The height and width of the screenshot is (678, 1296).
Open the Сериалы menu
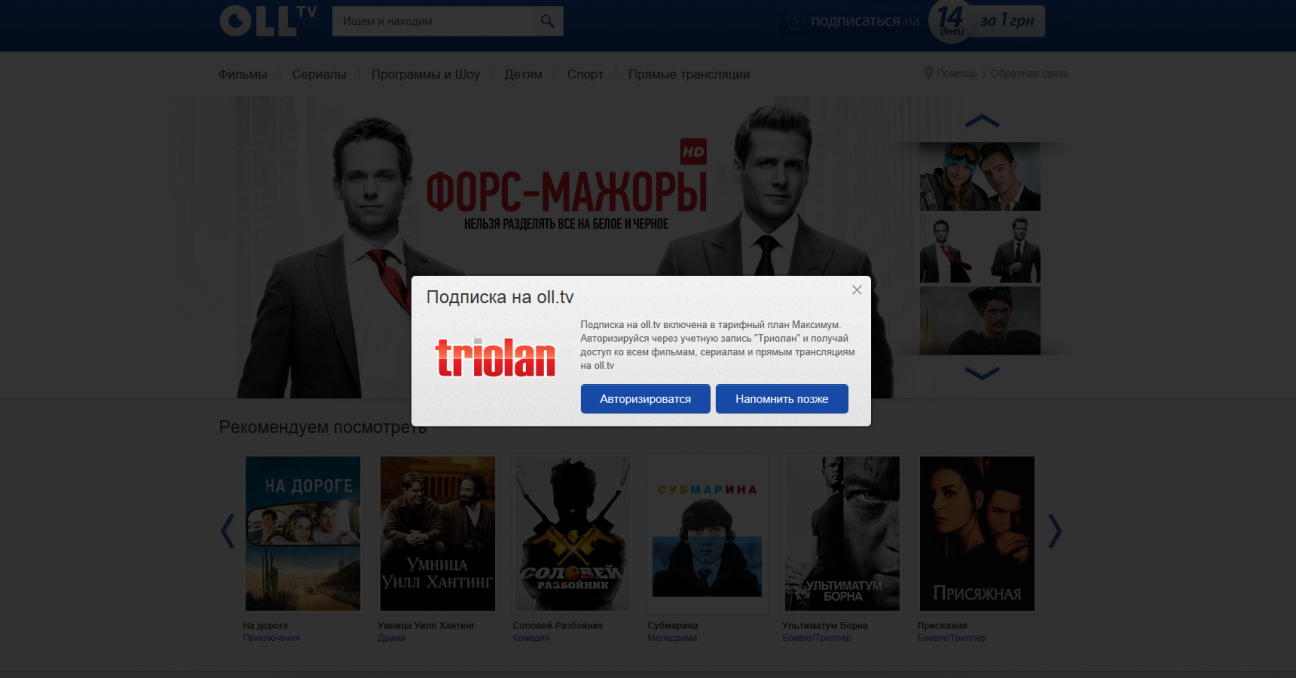[319, 74]
